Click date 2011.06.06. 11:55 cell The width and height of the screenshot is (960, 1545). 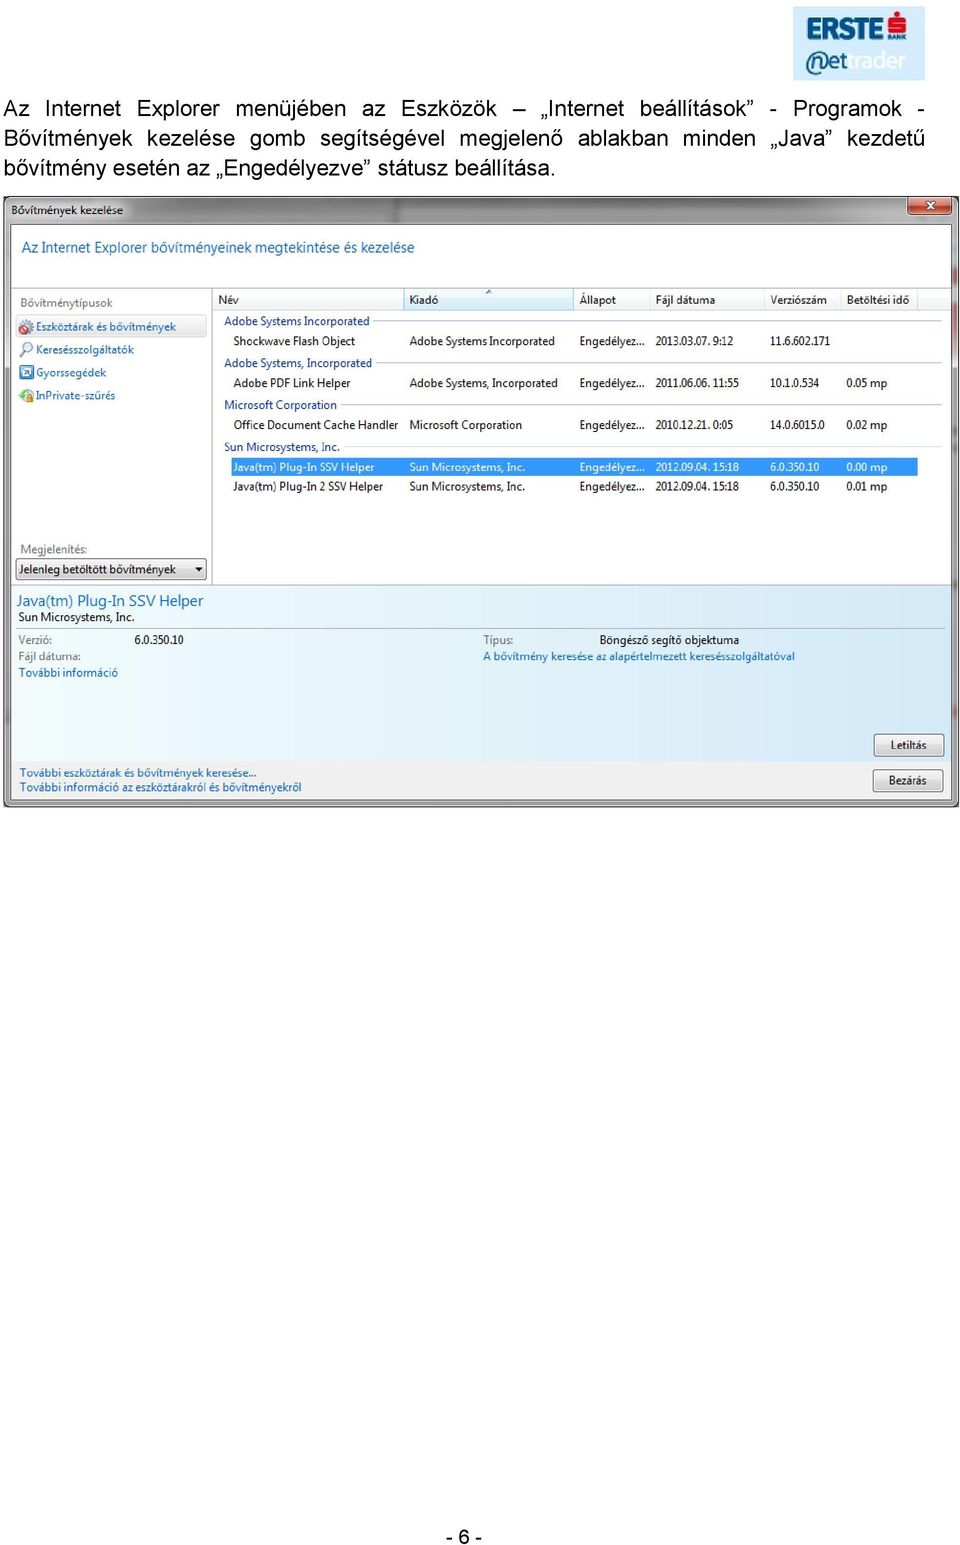point(697,383)
